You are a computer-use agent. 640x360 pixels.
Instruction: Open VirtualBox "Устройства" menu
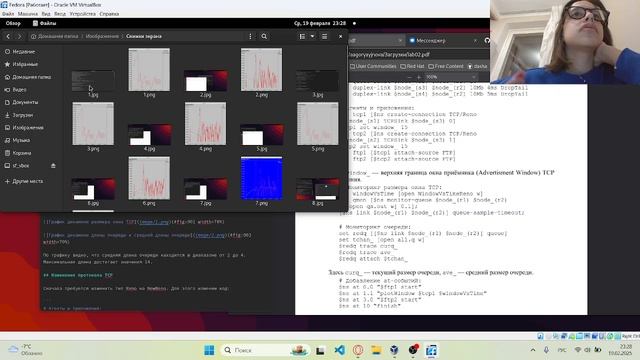[82, 13]
